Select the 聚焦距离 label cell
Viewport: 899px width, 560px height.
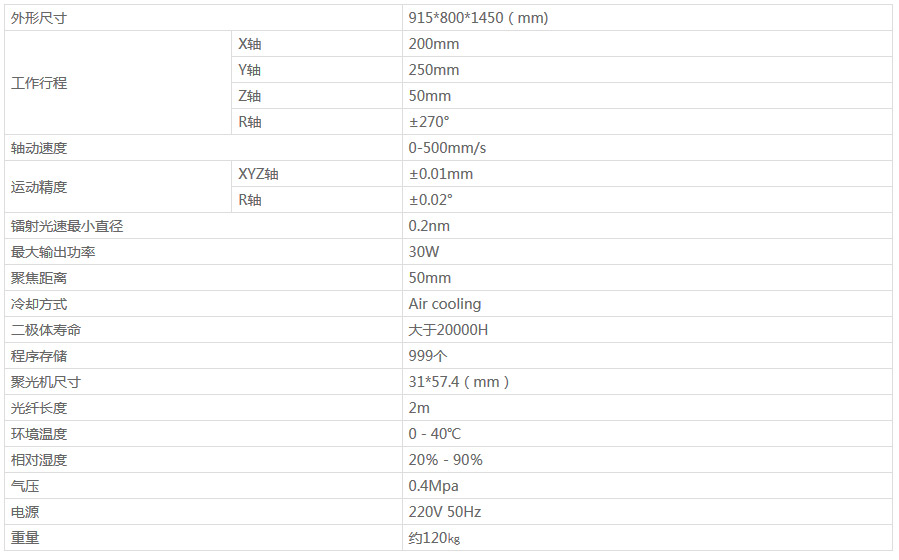pos(39,278)
